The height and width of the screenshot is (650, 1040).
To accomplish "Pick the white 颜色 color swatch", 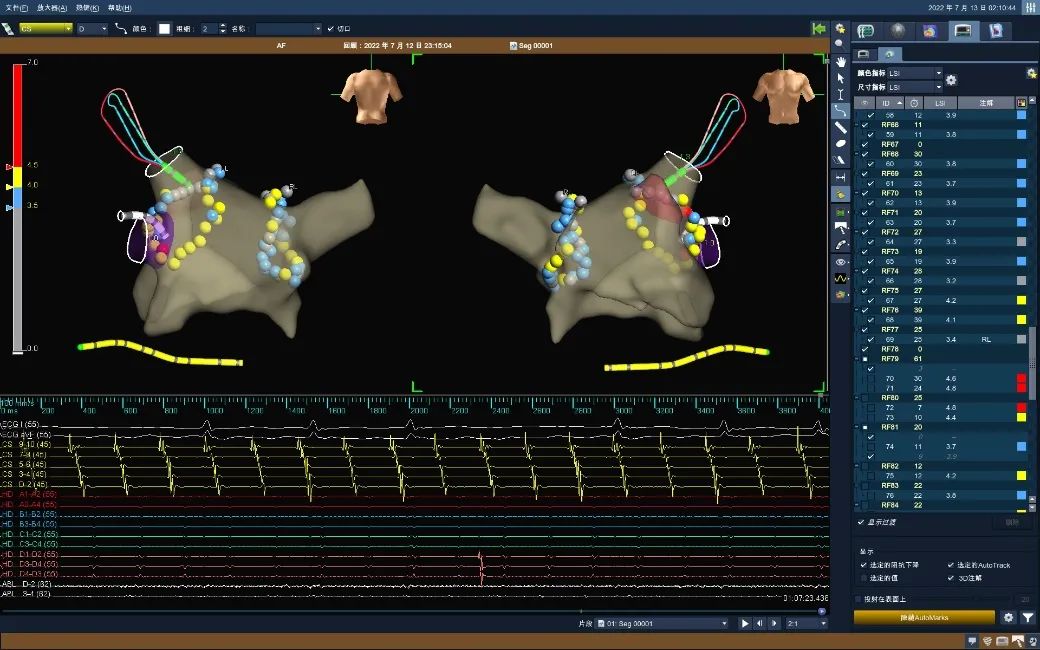I will (164, 29).
